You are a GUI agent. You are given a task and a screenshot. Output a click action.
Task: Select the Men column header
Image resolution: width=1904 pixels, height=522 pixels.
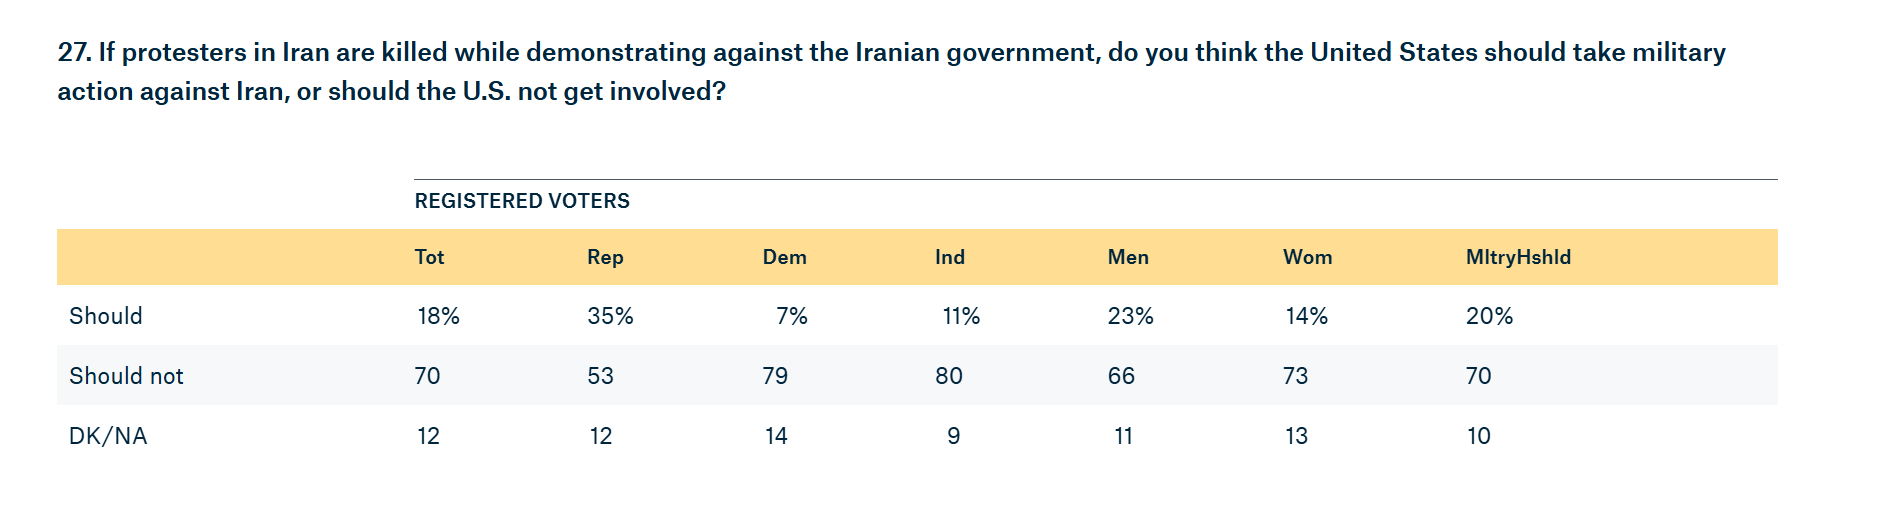1128,257
